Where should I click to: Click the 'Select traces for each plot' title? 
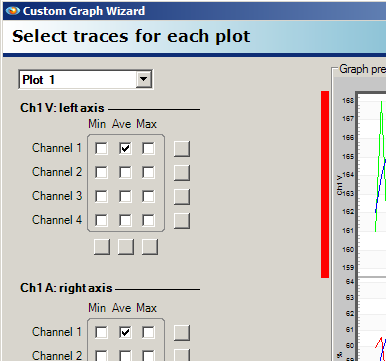(131, 36)
